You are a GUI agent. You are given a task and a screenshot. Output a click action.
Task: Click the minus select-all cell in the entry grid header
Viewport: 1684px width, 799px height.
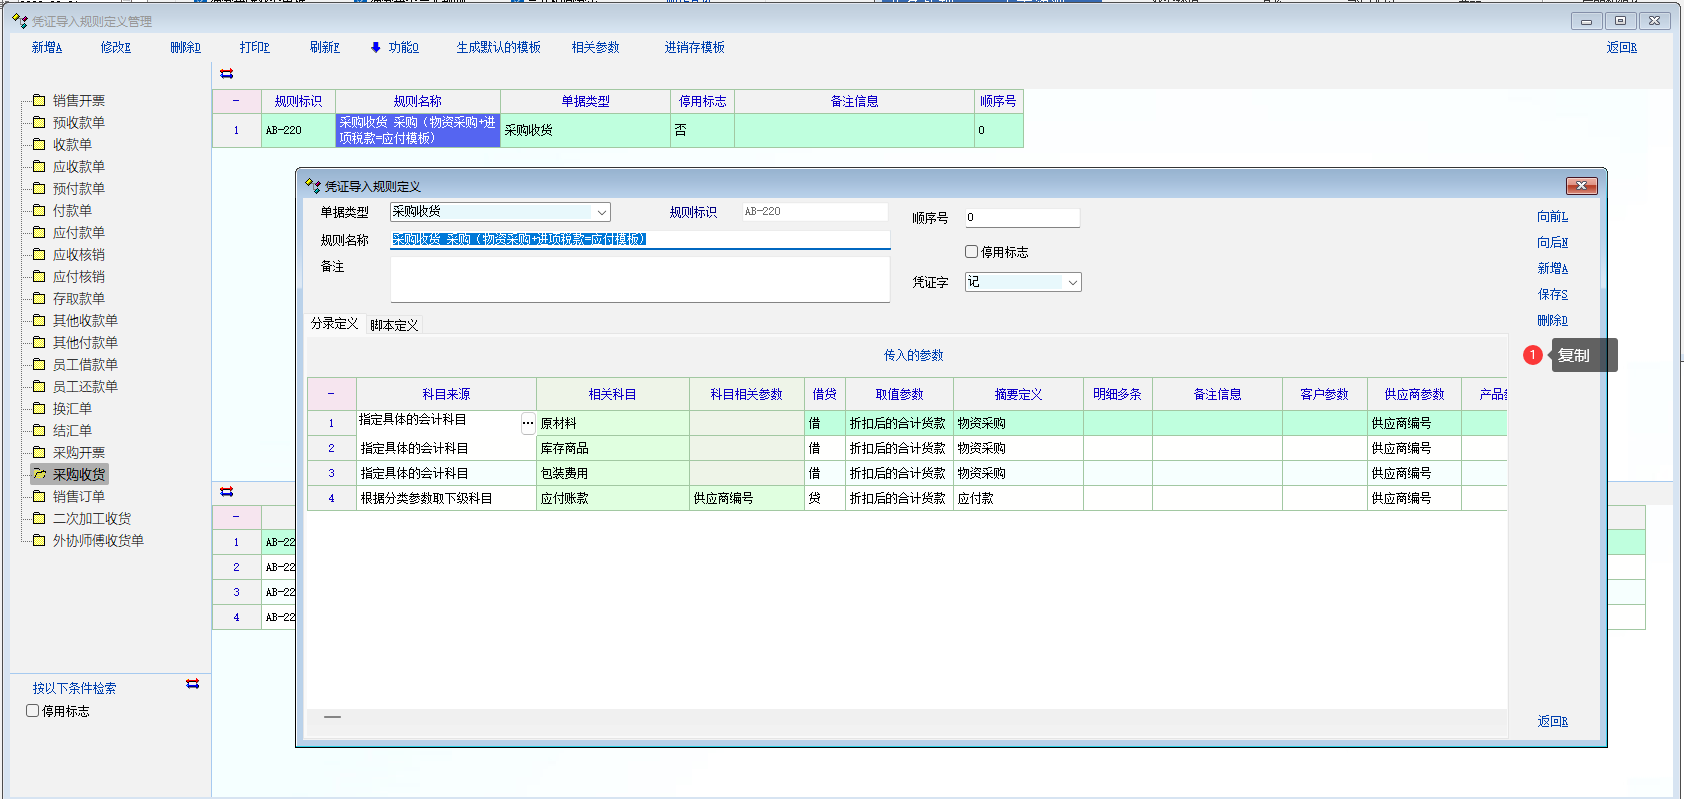[x=331, y=394]
